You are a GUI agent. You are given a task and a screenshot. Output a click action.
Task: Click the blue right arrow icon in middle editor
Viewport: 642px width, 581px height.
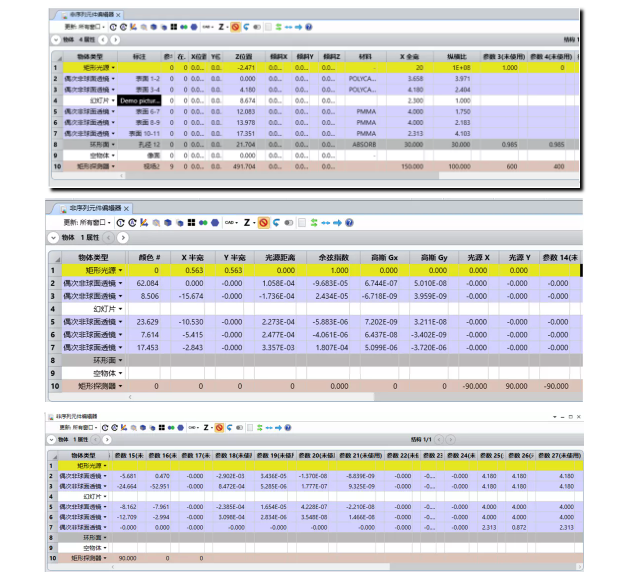point(337,223)
